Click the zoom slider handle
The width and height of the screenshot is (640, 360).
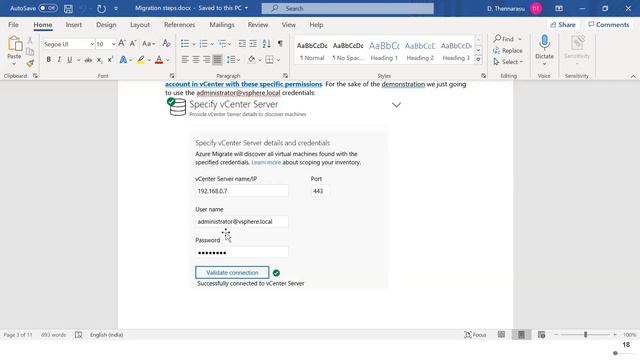585,335
